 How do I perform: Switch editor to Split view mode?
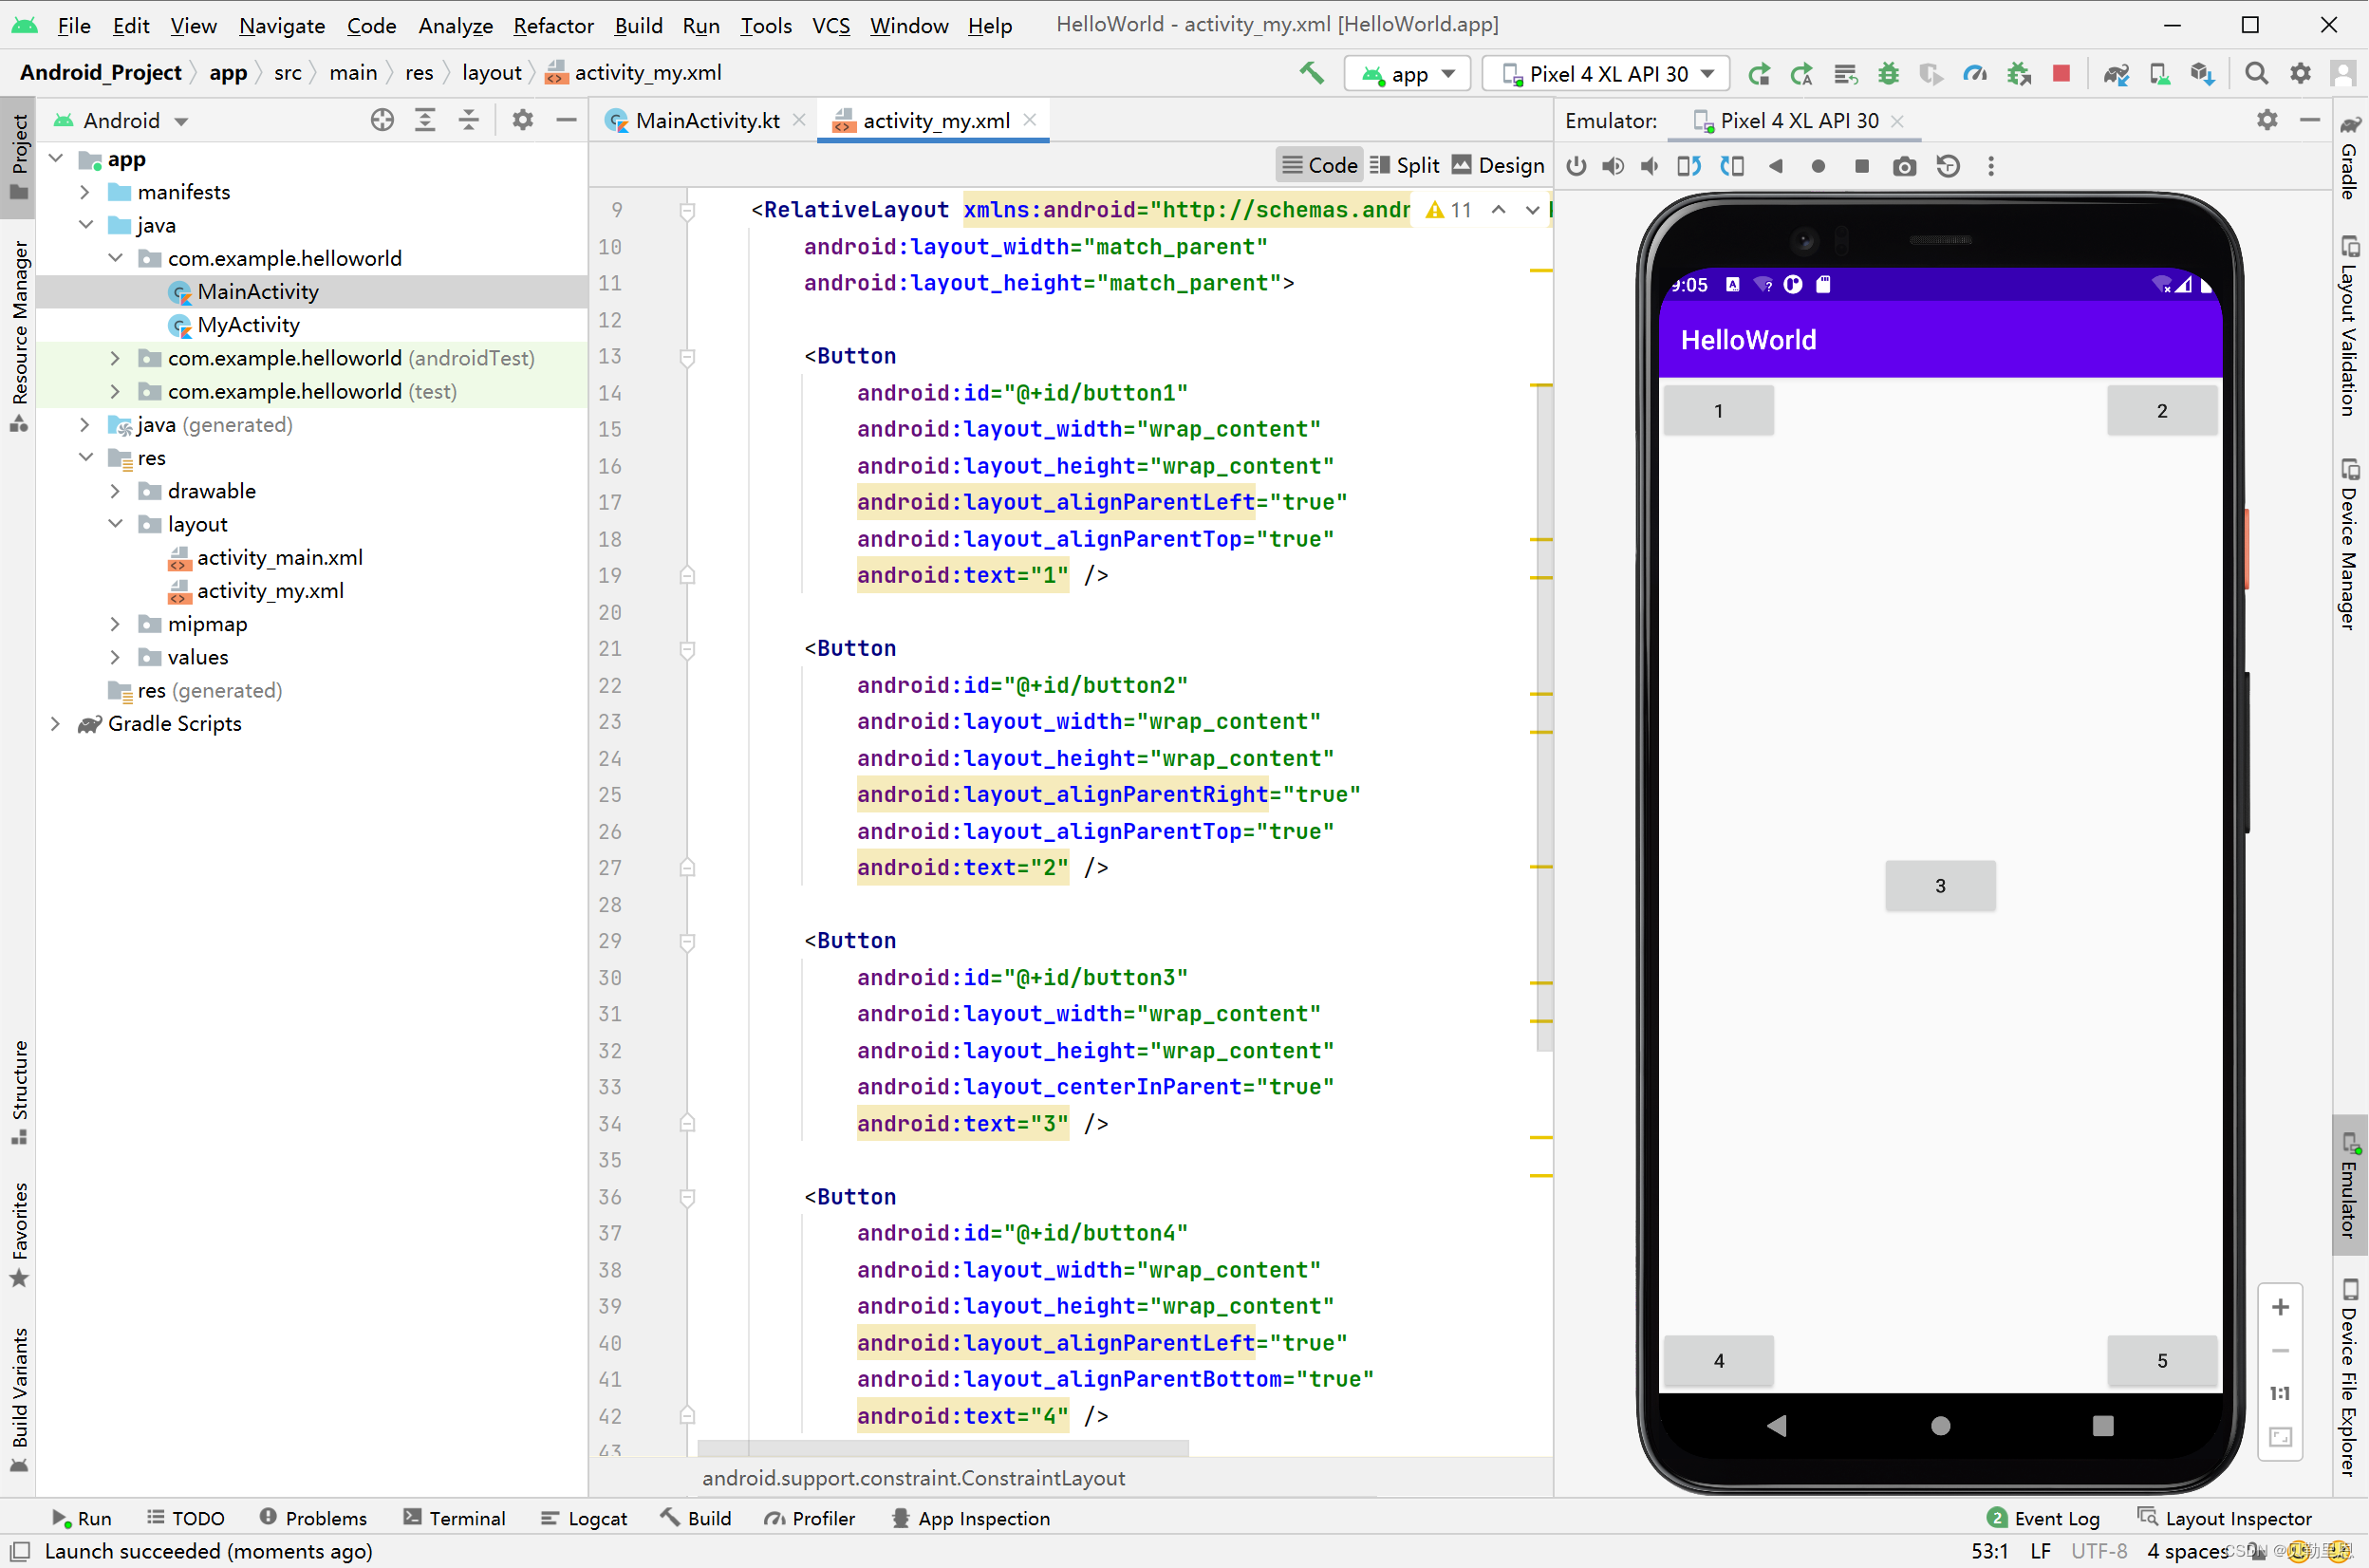point(1405,165)
